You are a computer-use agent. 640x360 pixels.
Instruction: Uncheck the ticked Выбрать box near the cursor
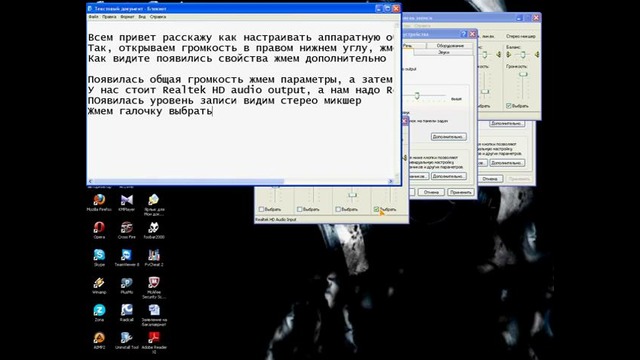click(x=376, y=209)
